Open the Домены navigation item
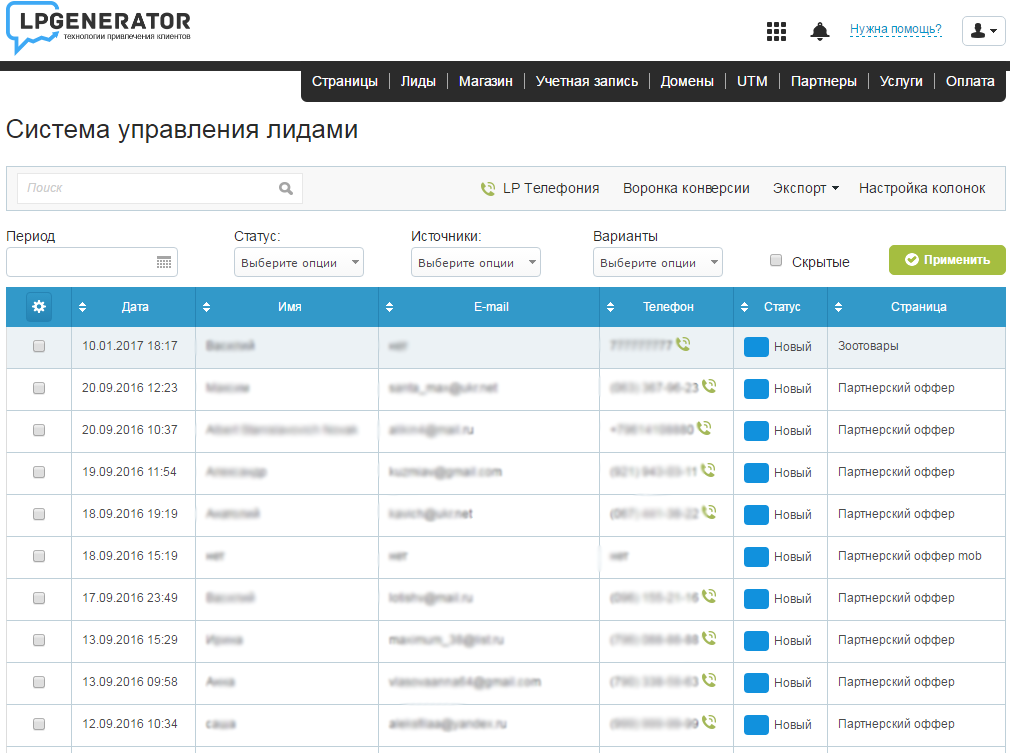Viewport: 1010px width, 753px height. click(687, 82)
